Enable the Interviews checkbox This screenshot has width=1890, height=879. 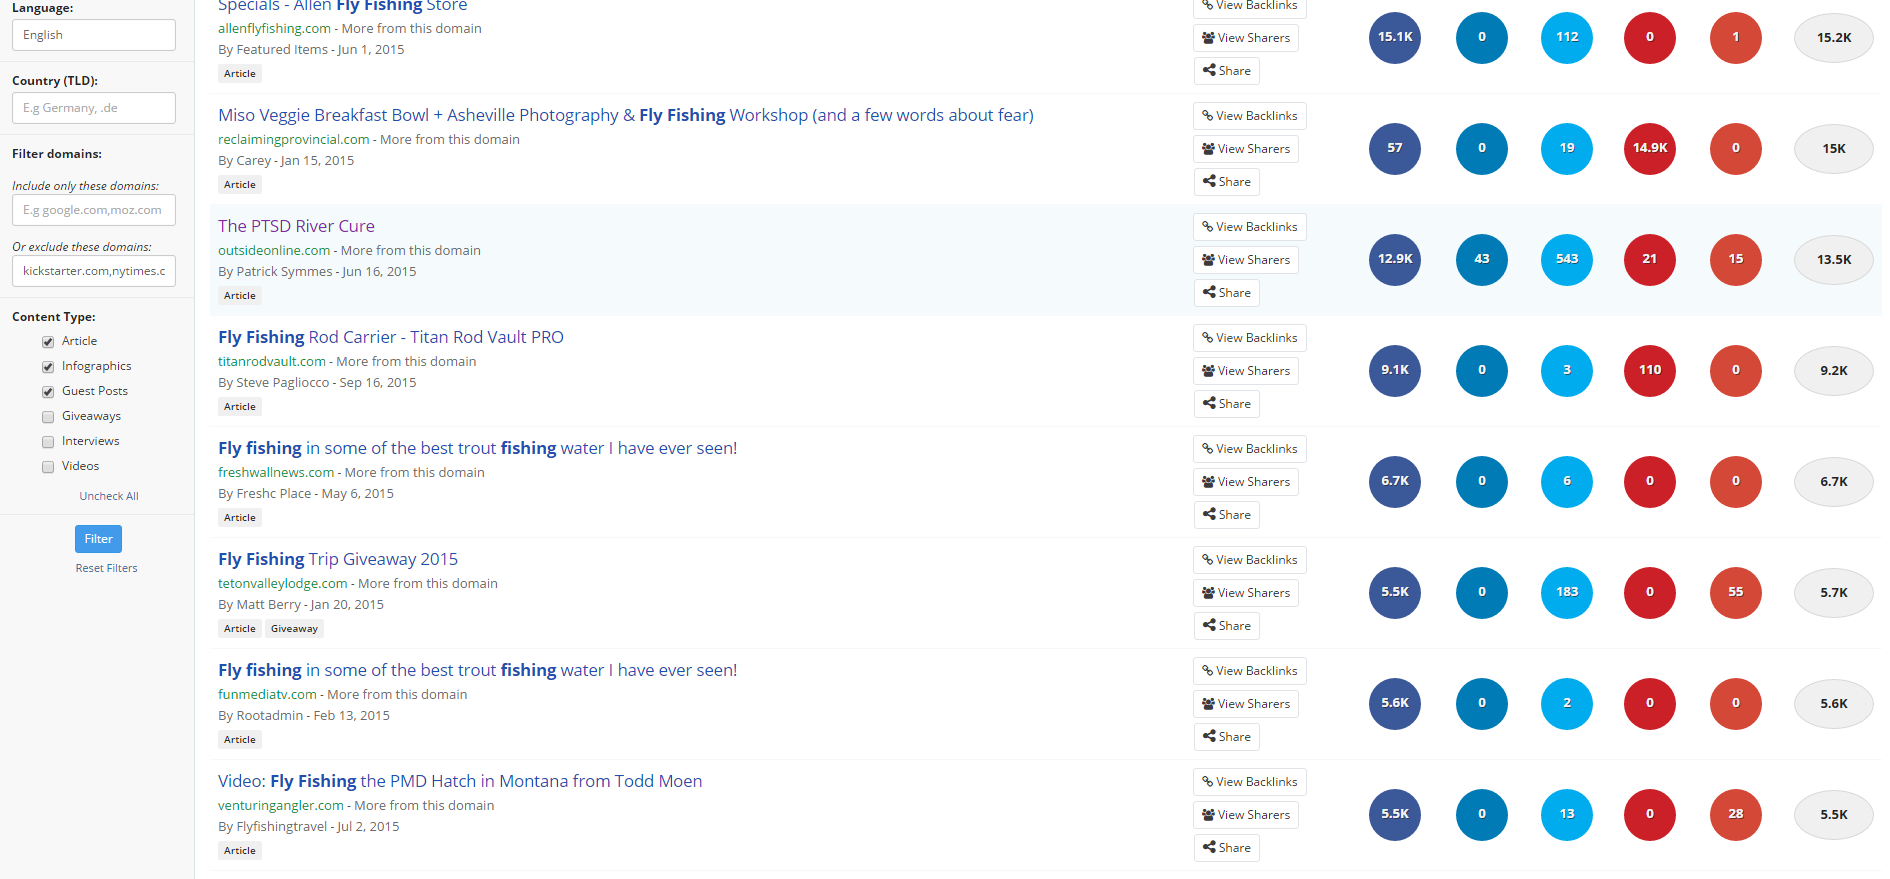(48, 442)
